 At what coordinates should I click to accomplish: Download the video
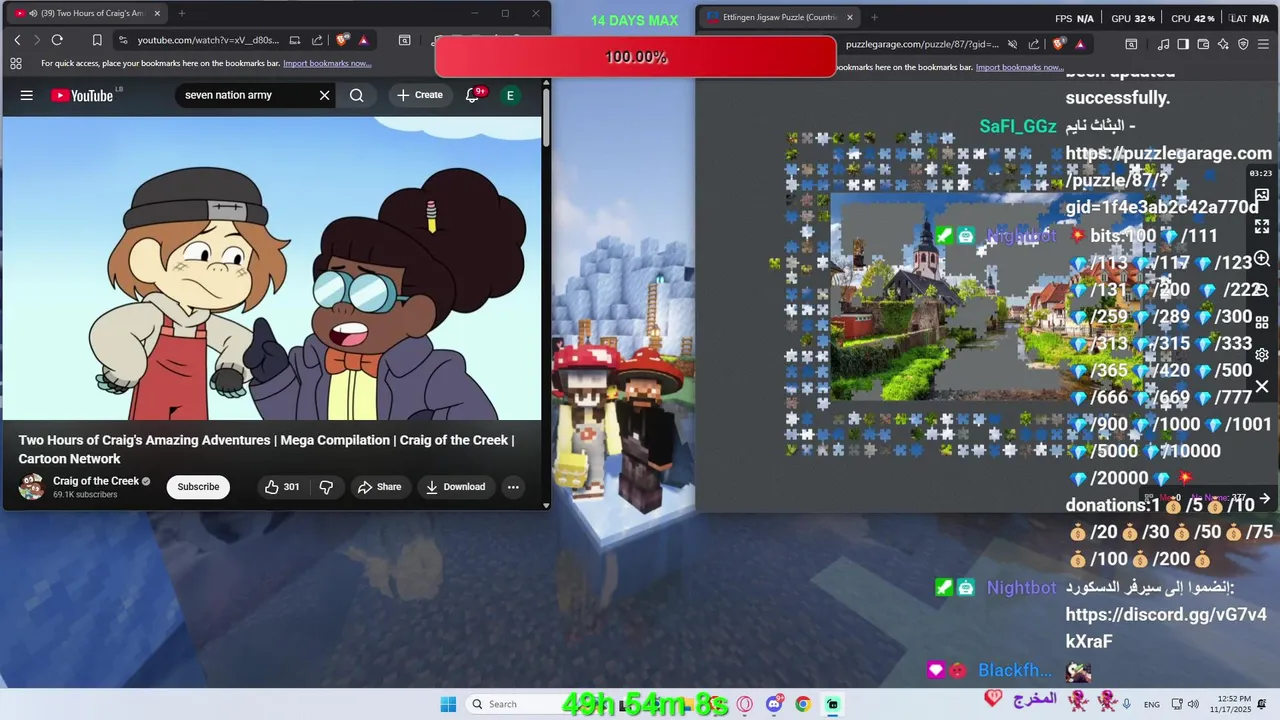click(x=456, y=487)
